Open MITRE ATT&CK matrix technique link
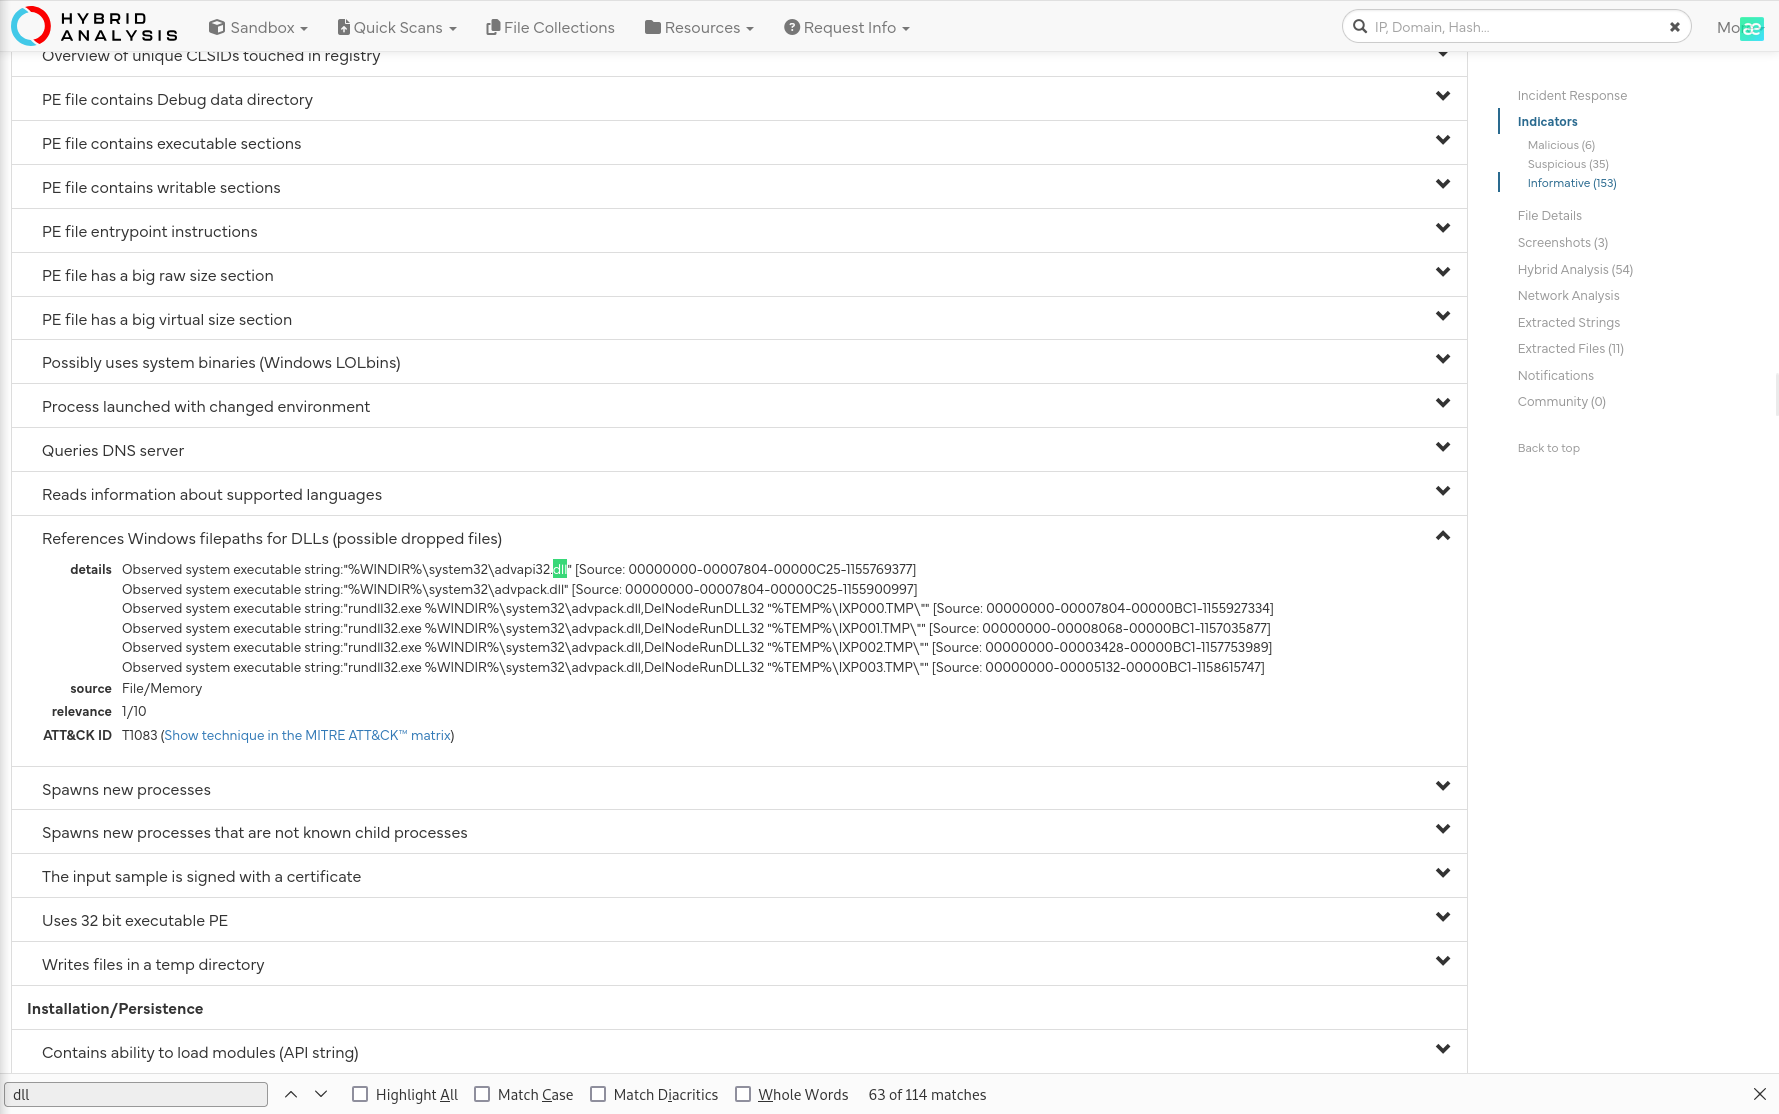 [307, 735]
